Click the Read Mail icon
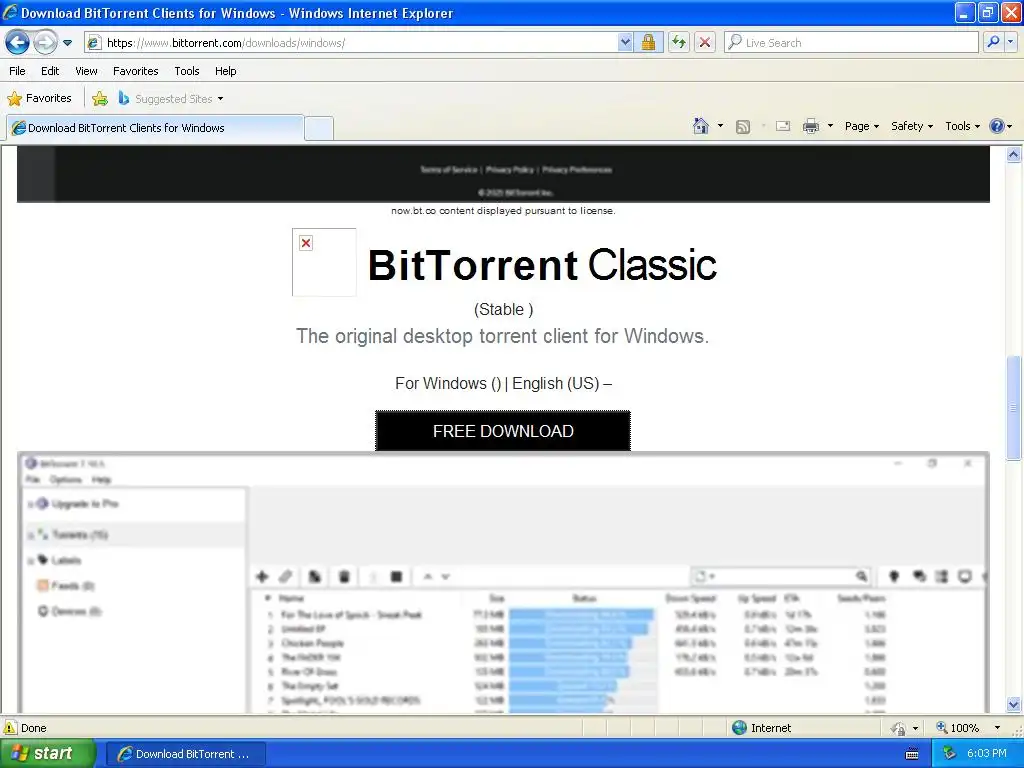Screen dimensions: 1024x768 pyautogui.click(x=783, y=126)
